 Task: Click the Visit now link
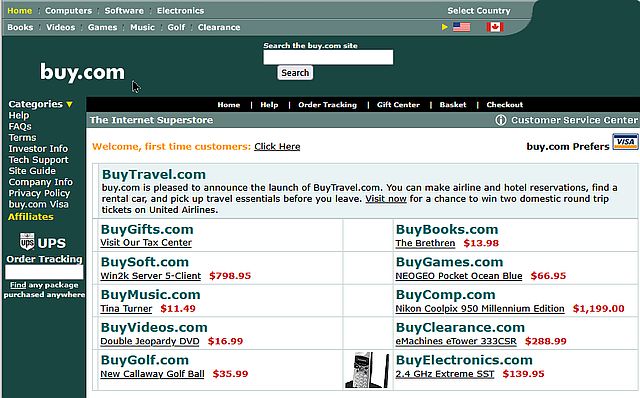pos(386,199)
